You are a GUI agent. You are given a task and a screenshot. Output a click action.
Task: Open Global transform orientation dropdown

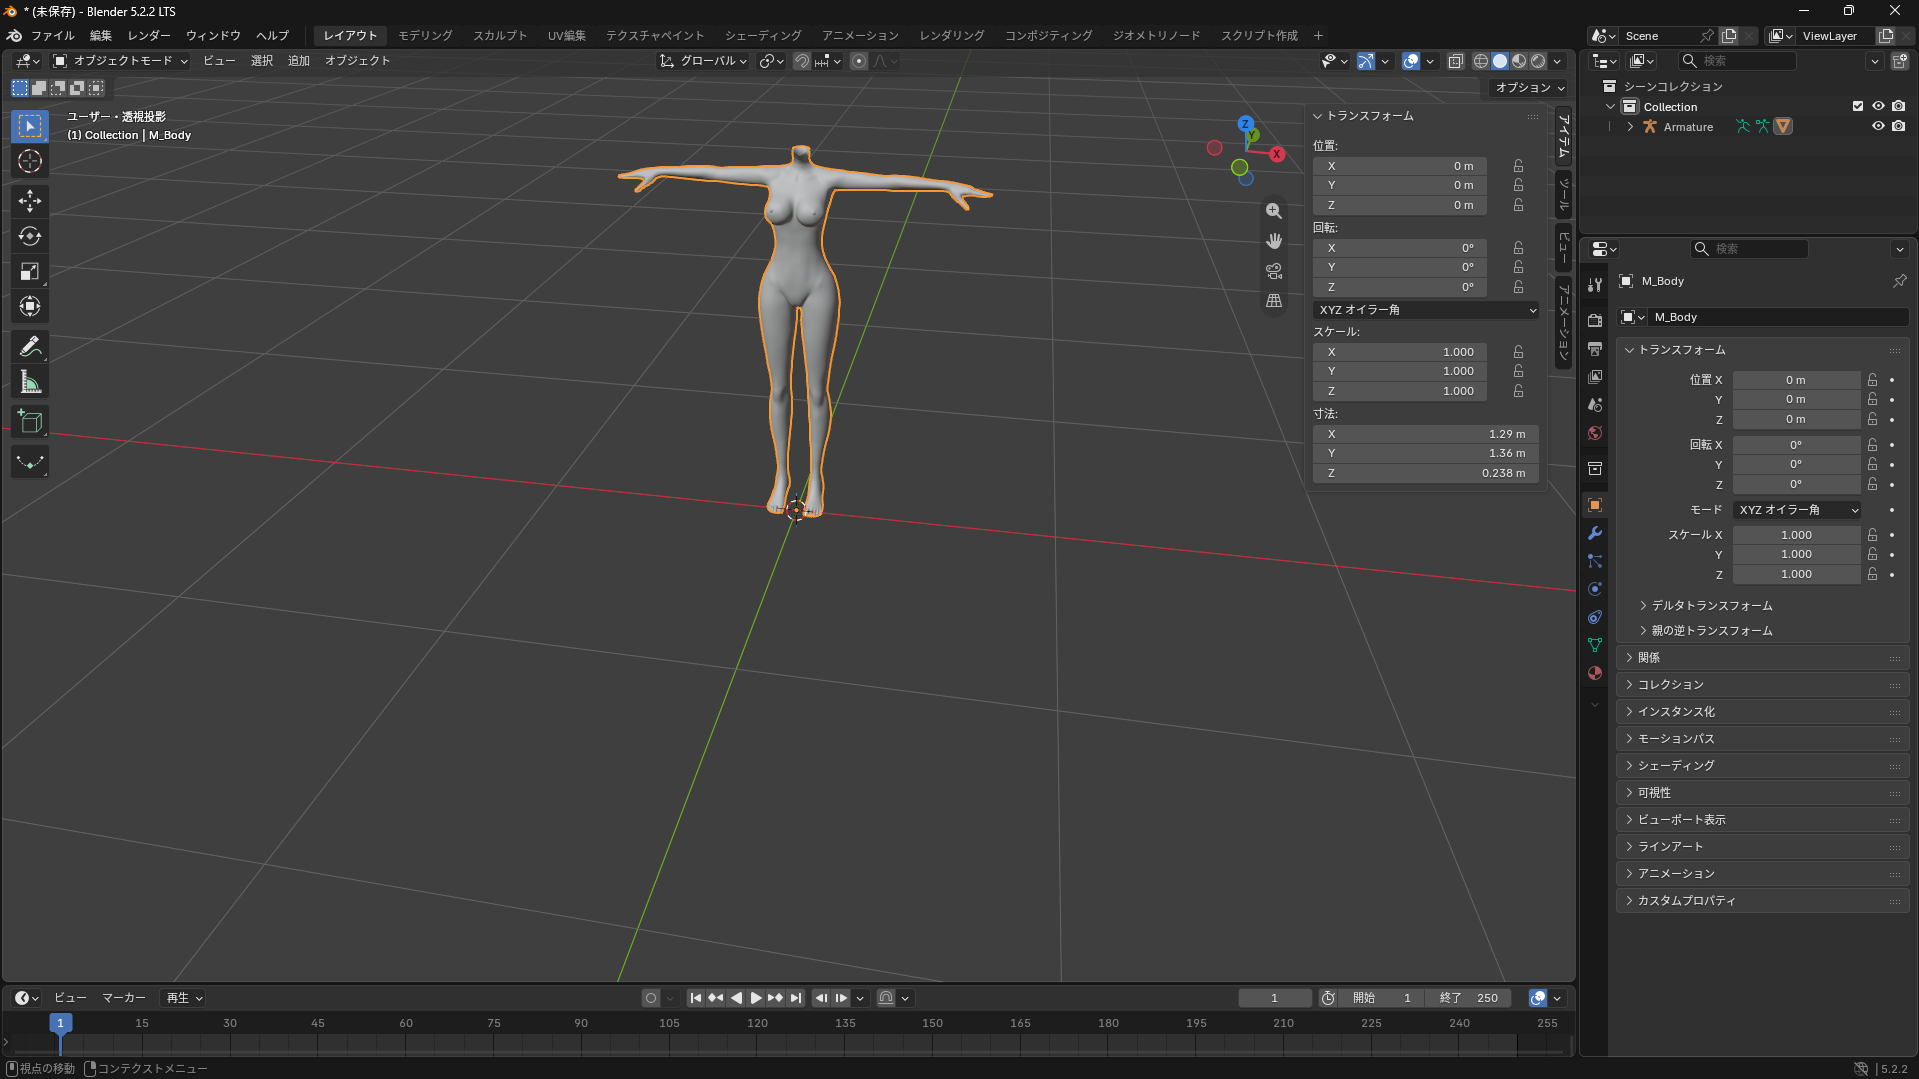pyautogui.click(x=704, y=61)
